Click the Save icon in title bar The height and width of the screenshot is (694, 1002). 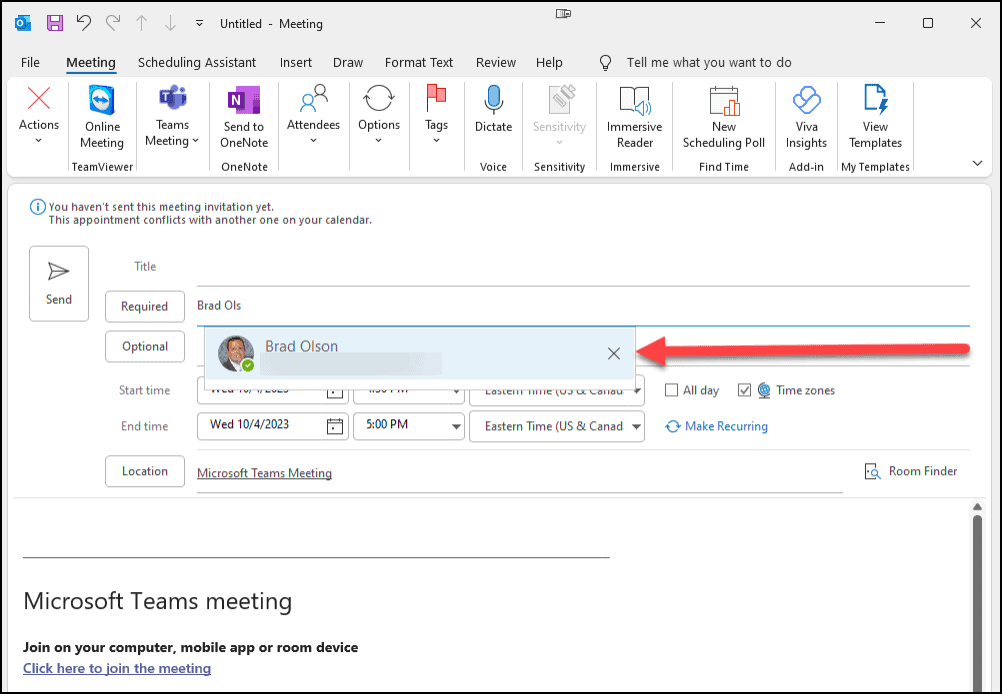pyautogui.click(x=55, y=24)
